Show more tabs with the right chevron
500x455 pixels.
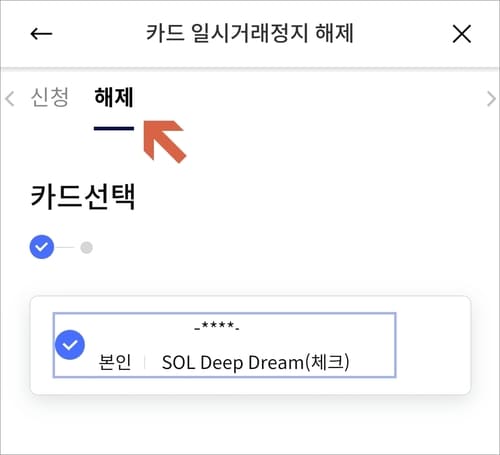click(491, 99)
